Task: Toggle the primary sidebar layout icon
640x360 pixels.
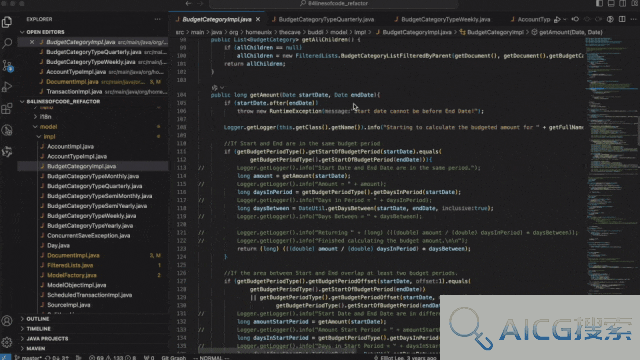Action: 599,3
